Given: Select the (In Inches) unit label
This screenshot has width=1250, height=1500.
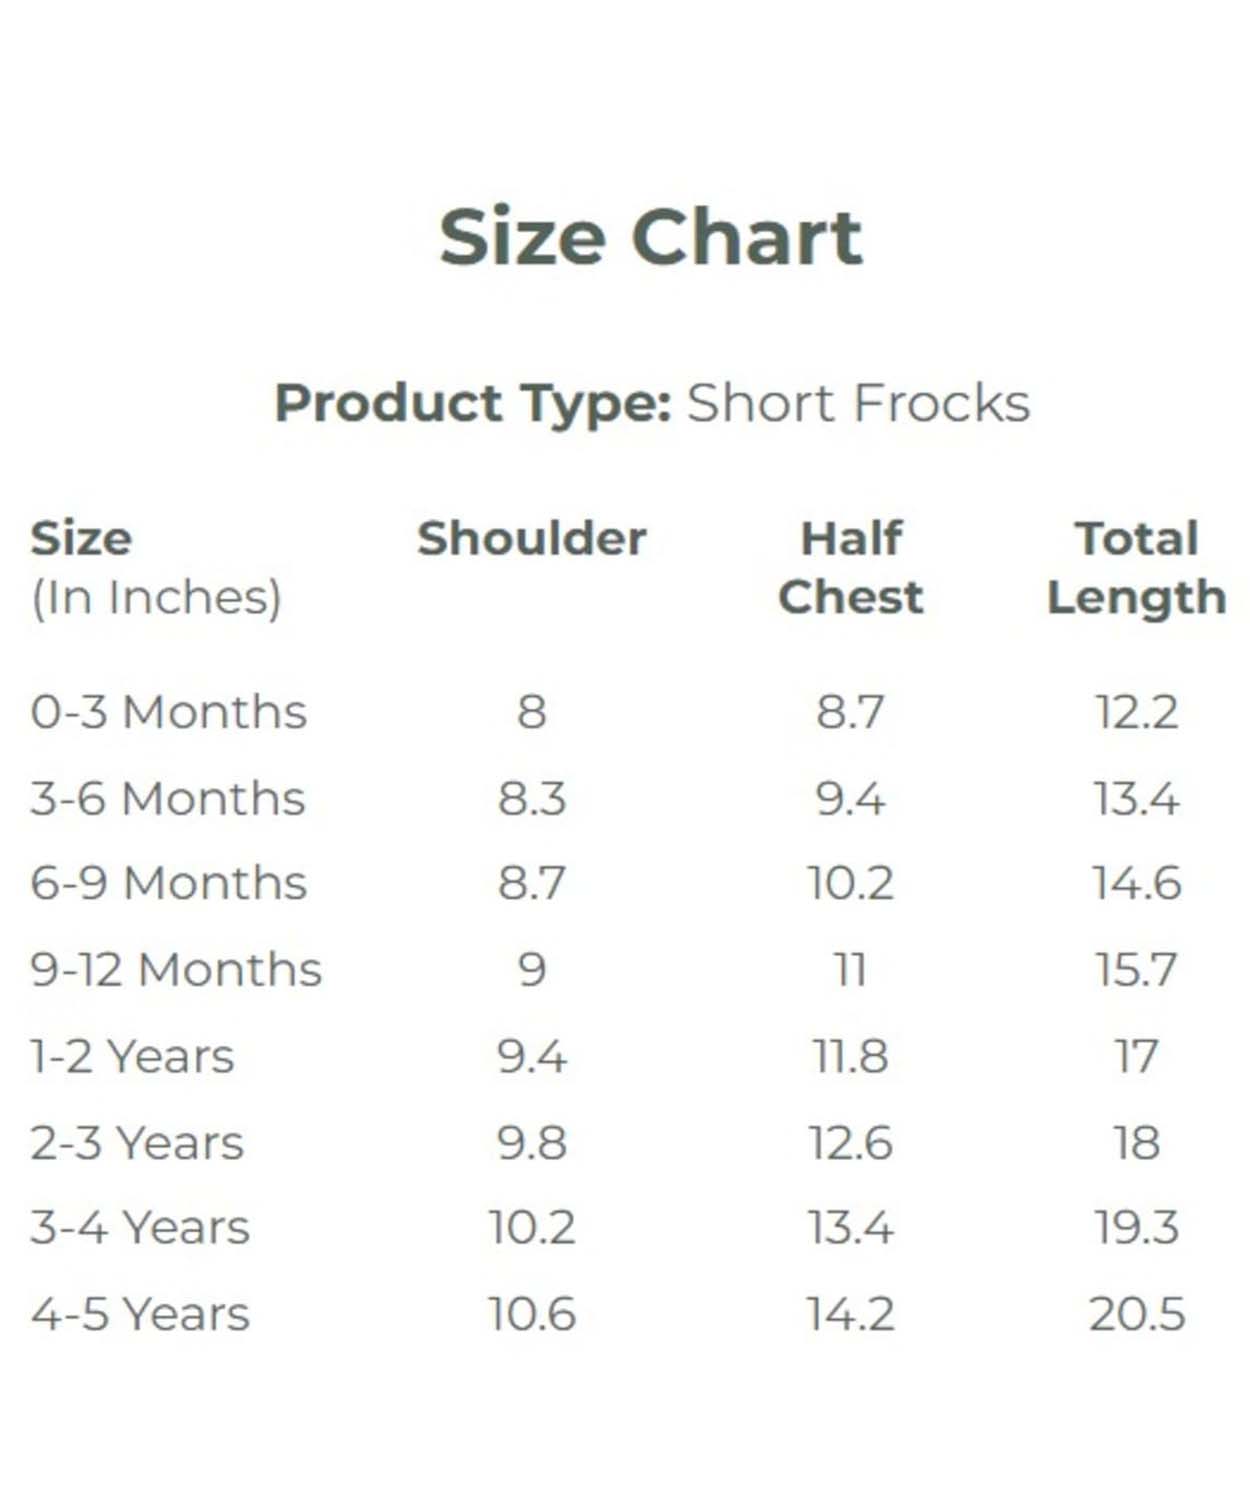Looking at the screenshot, I should [156, 598].
